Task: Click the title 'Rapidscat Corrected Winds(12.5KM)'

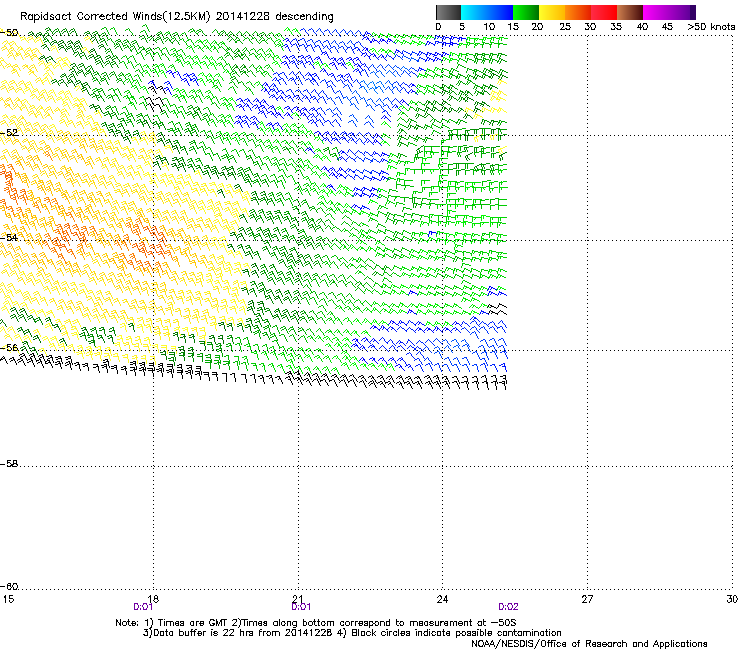Action: [x=115, y=17]
